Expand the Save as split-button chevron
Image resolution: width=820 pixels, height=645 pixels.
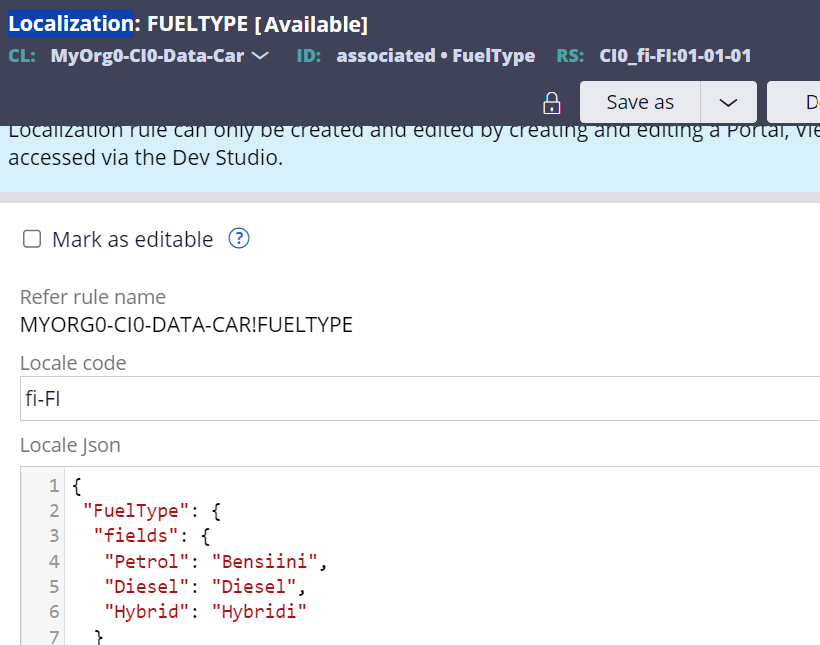click(x=729, y=102)
